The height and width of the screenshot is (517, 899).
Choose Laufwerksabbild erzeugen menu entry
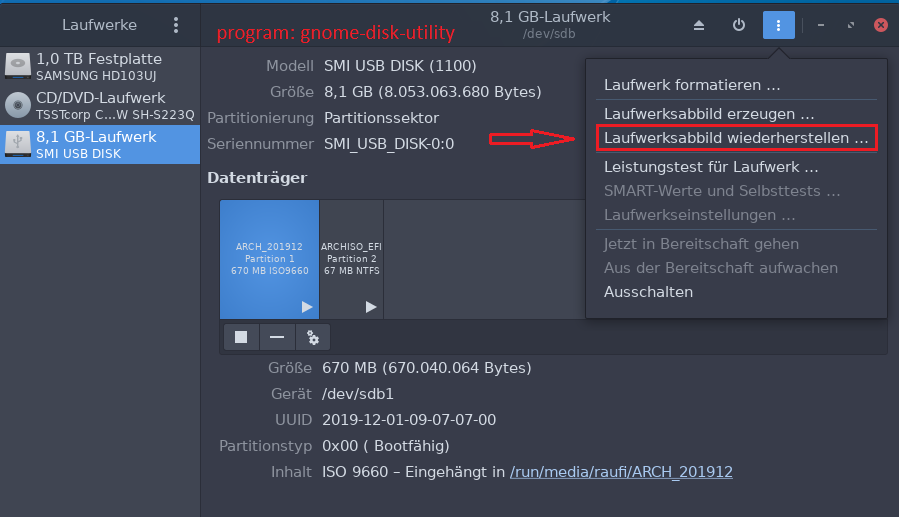[737, 113]
